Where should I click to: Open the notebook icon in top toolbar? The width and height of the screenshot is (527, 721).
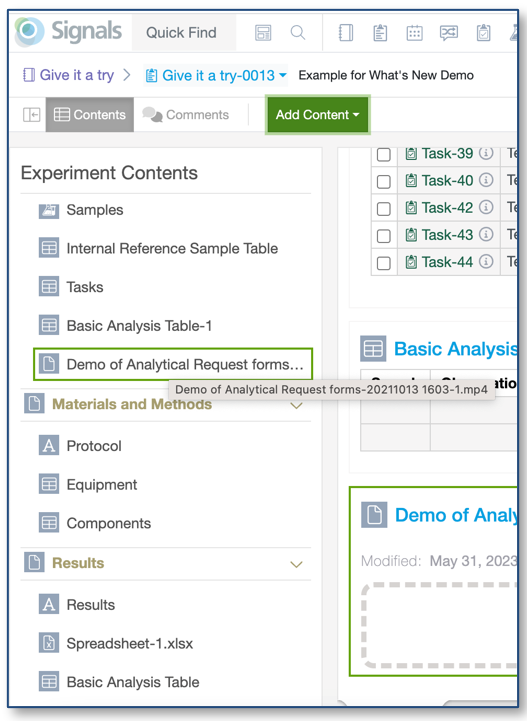346,33
